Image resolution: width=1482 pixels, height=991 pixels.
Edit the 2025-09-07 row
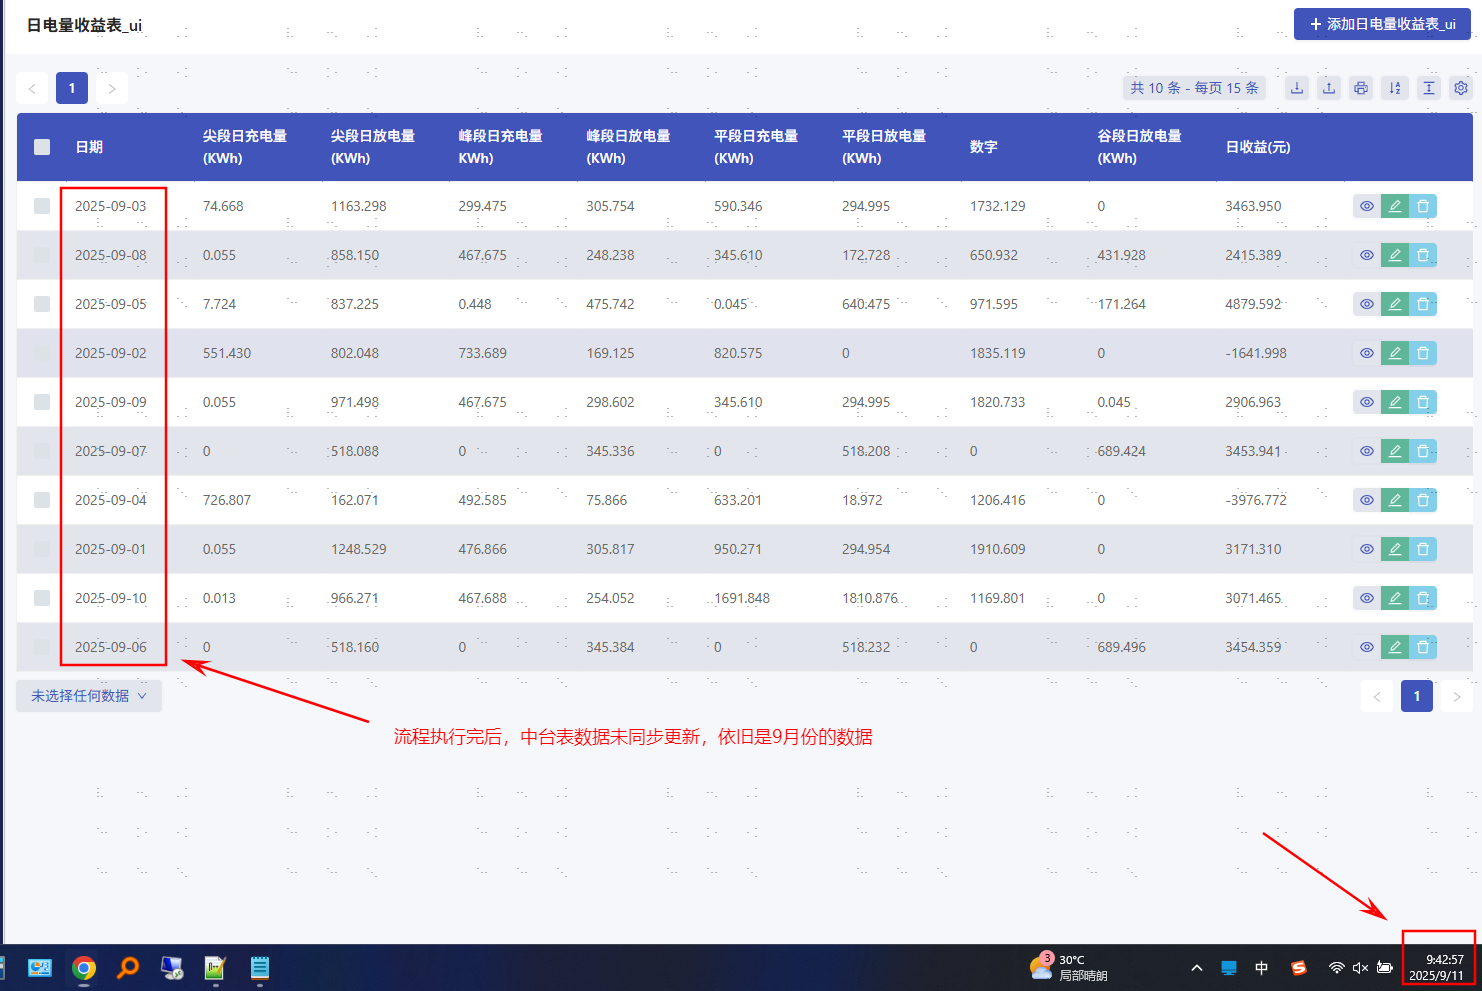[x=1395, y=451]
